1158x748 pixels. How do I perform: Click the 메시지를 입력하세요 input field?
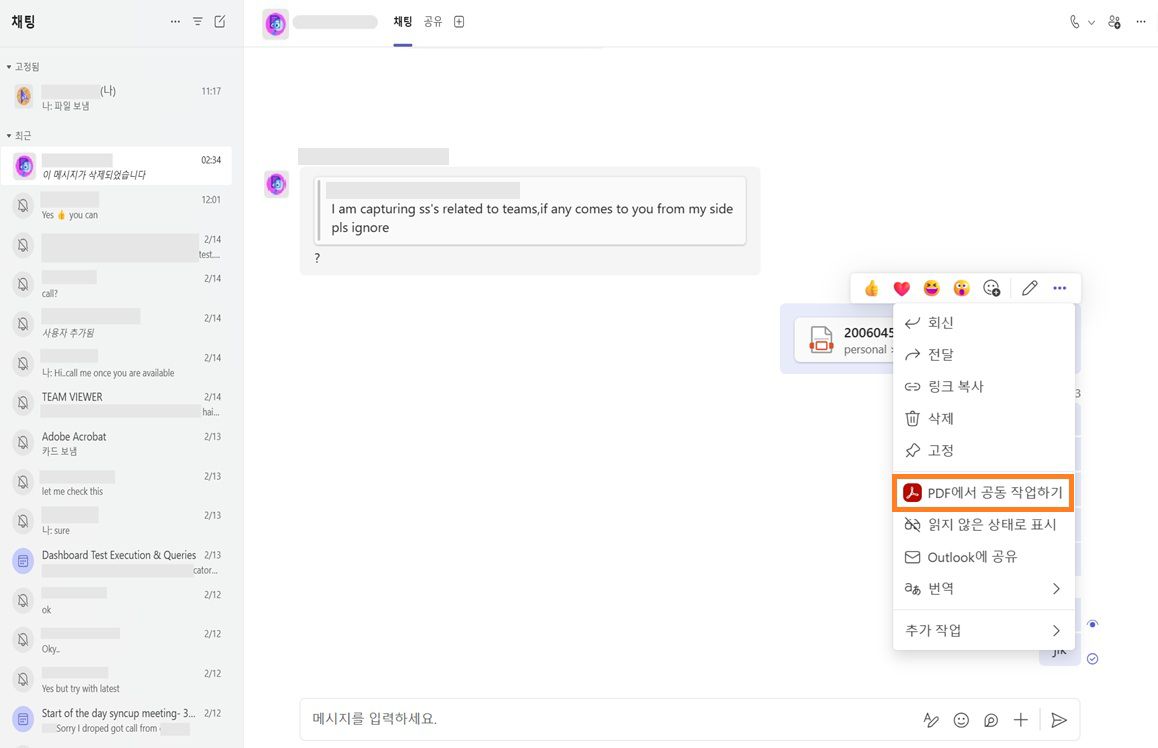pos(600,719)
